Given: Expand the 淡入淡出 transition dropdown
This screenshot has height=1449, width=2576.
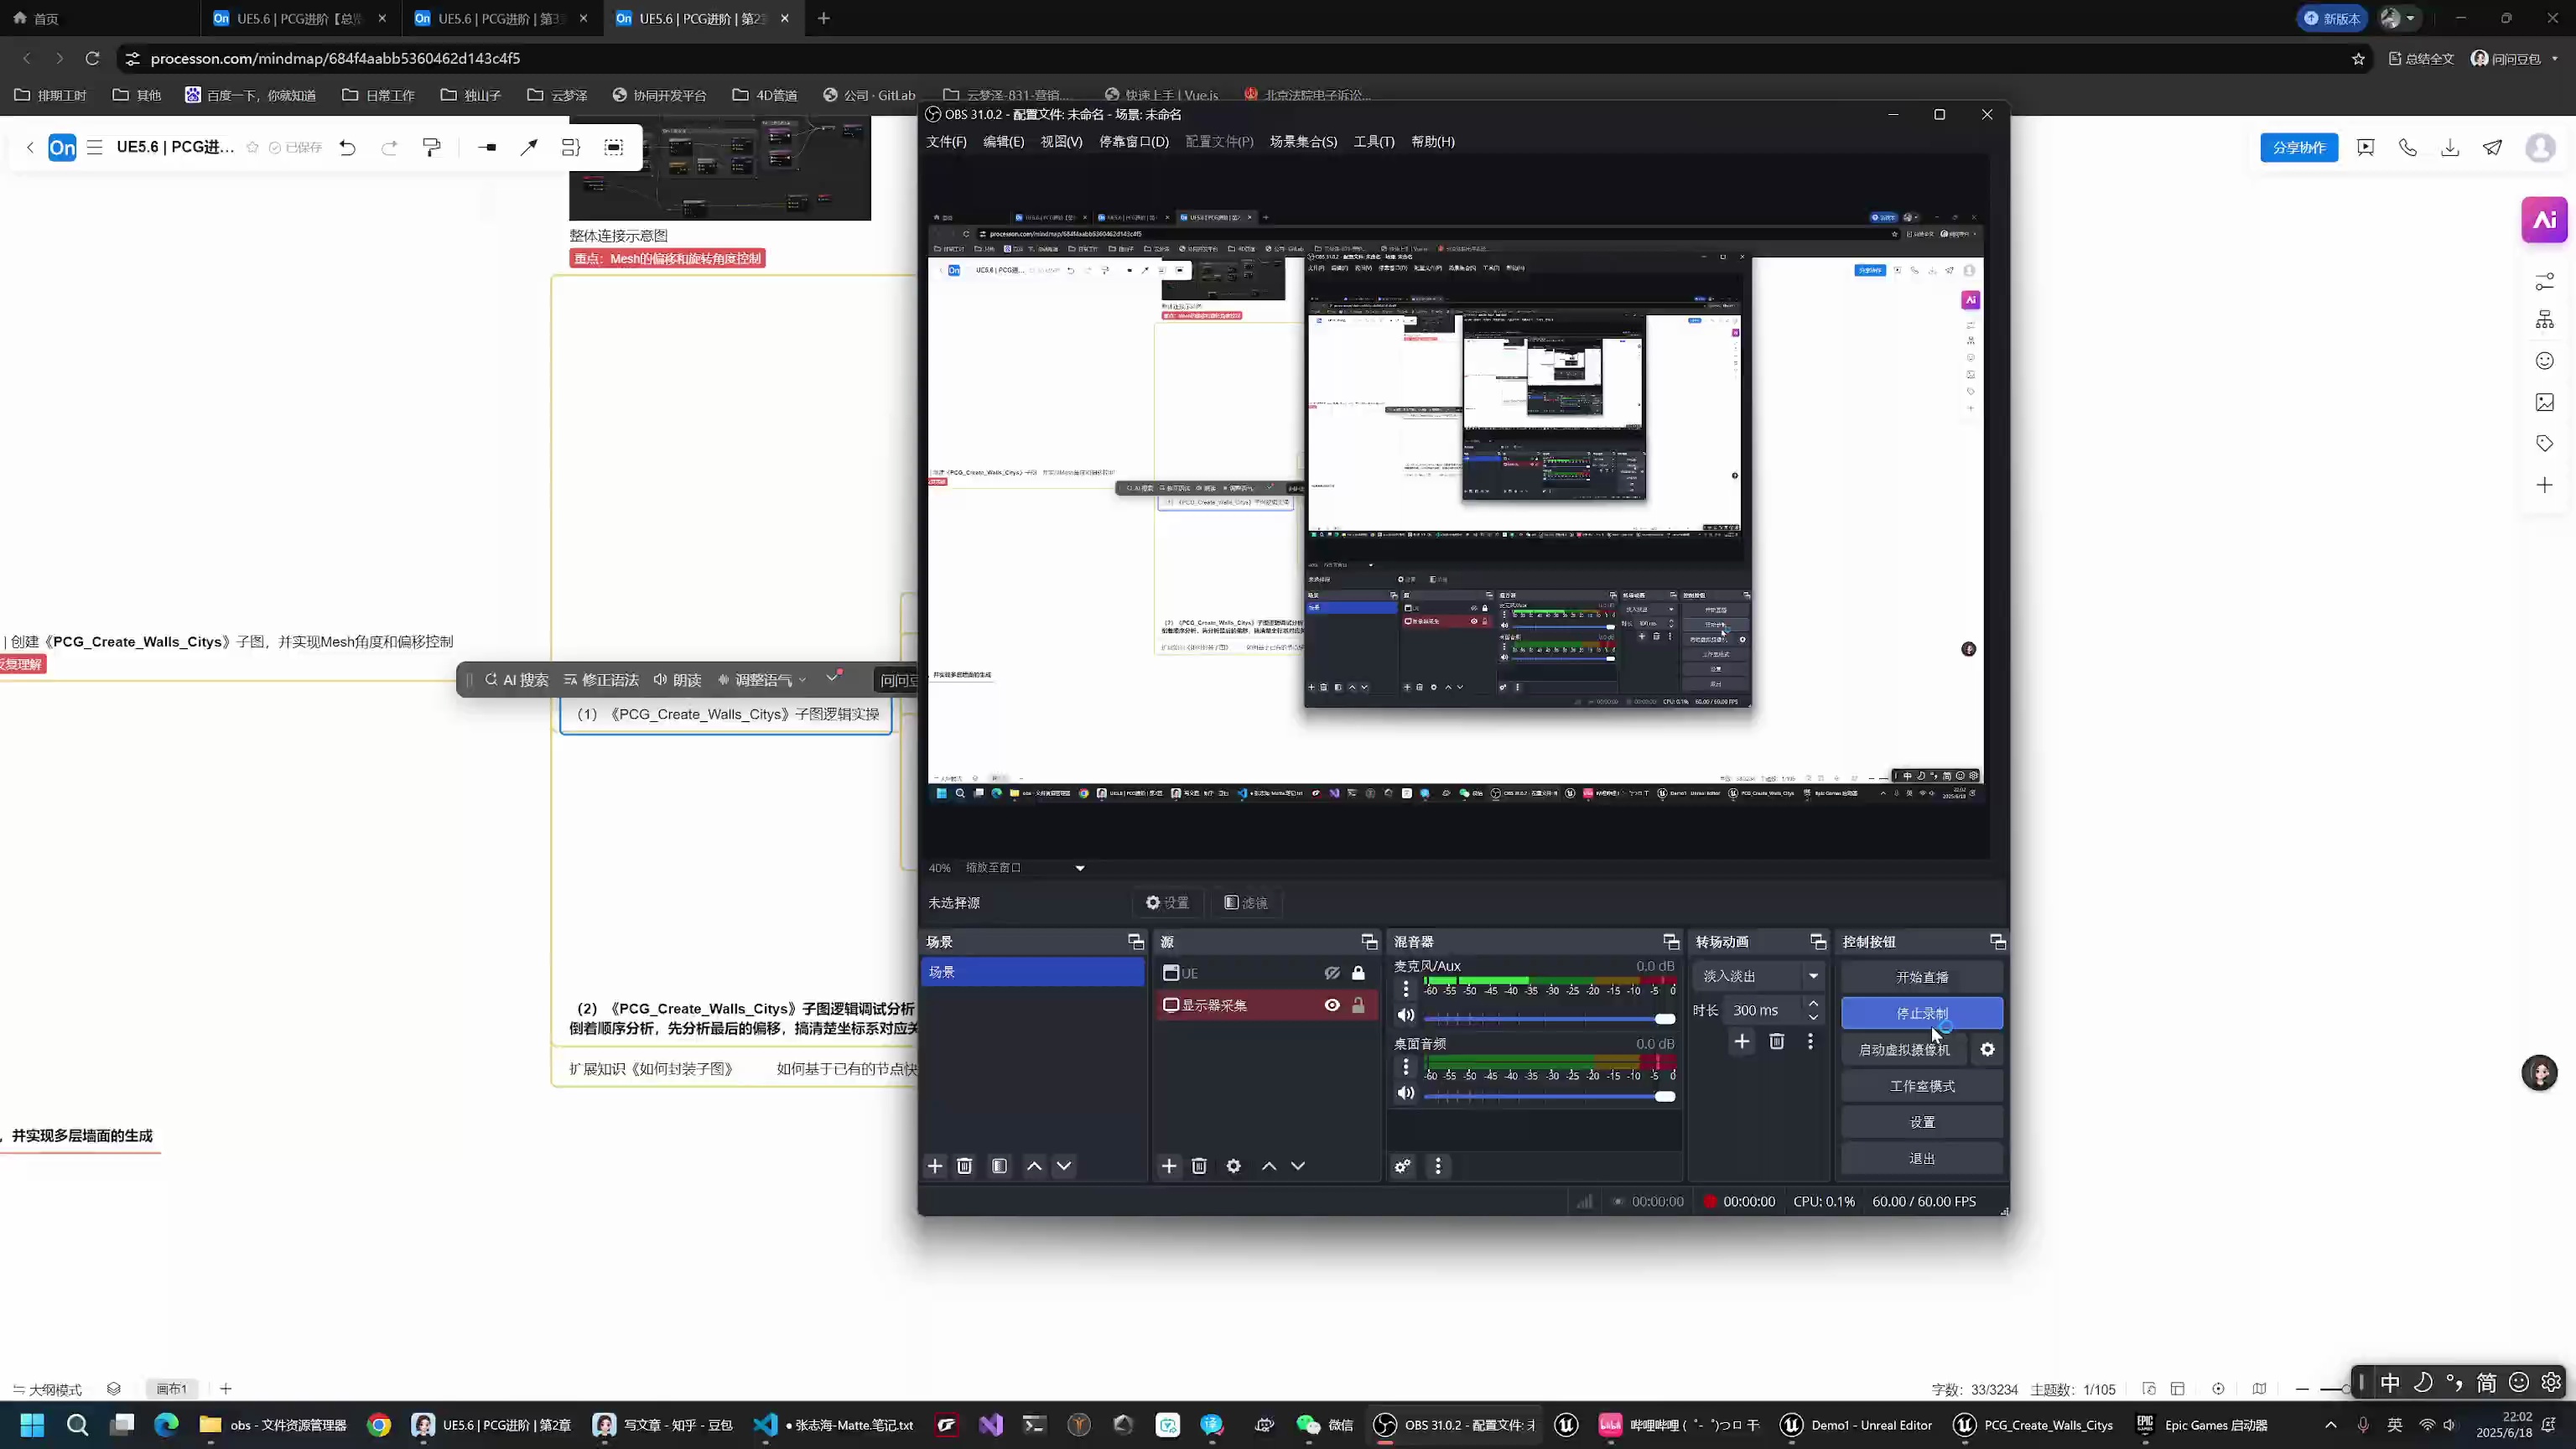Looking at the screenshot, I should pyautogui.click(x=1812, y=976).
